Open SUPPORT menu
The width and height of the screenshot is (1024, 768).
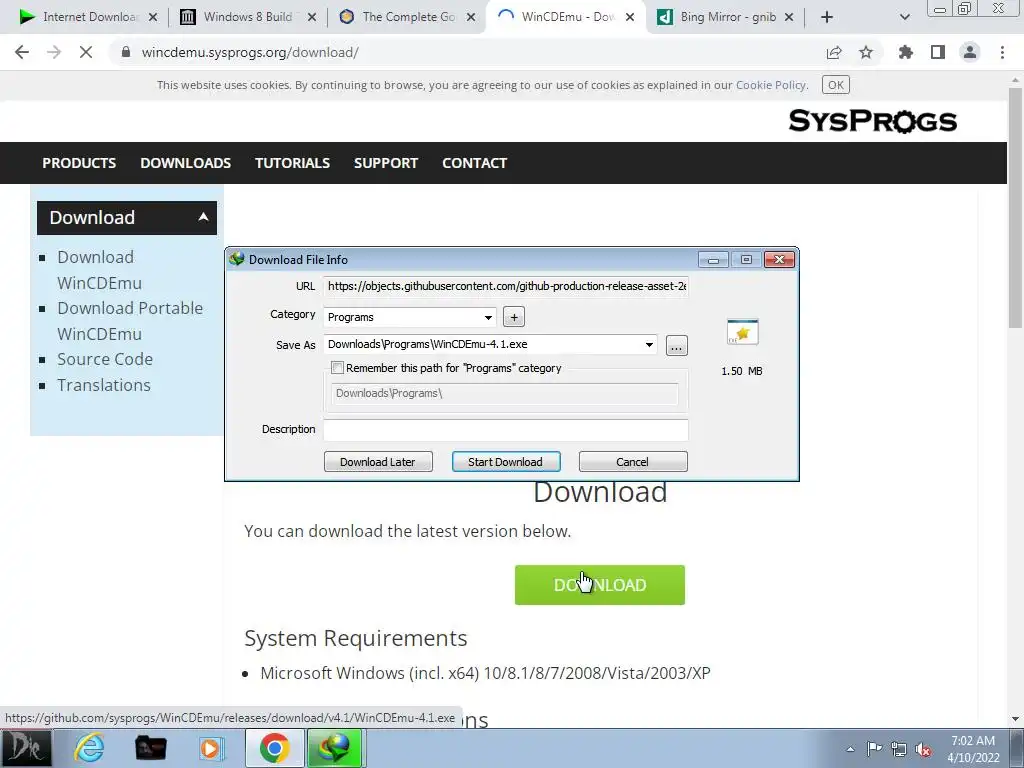point(386,163)
